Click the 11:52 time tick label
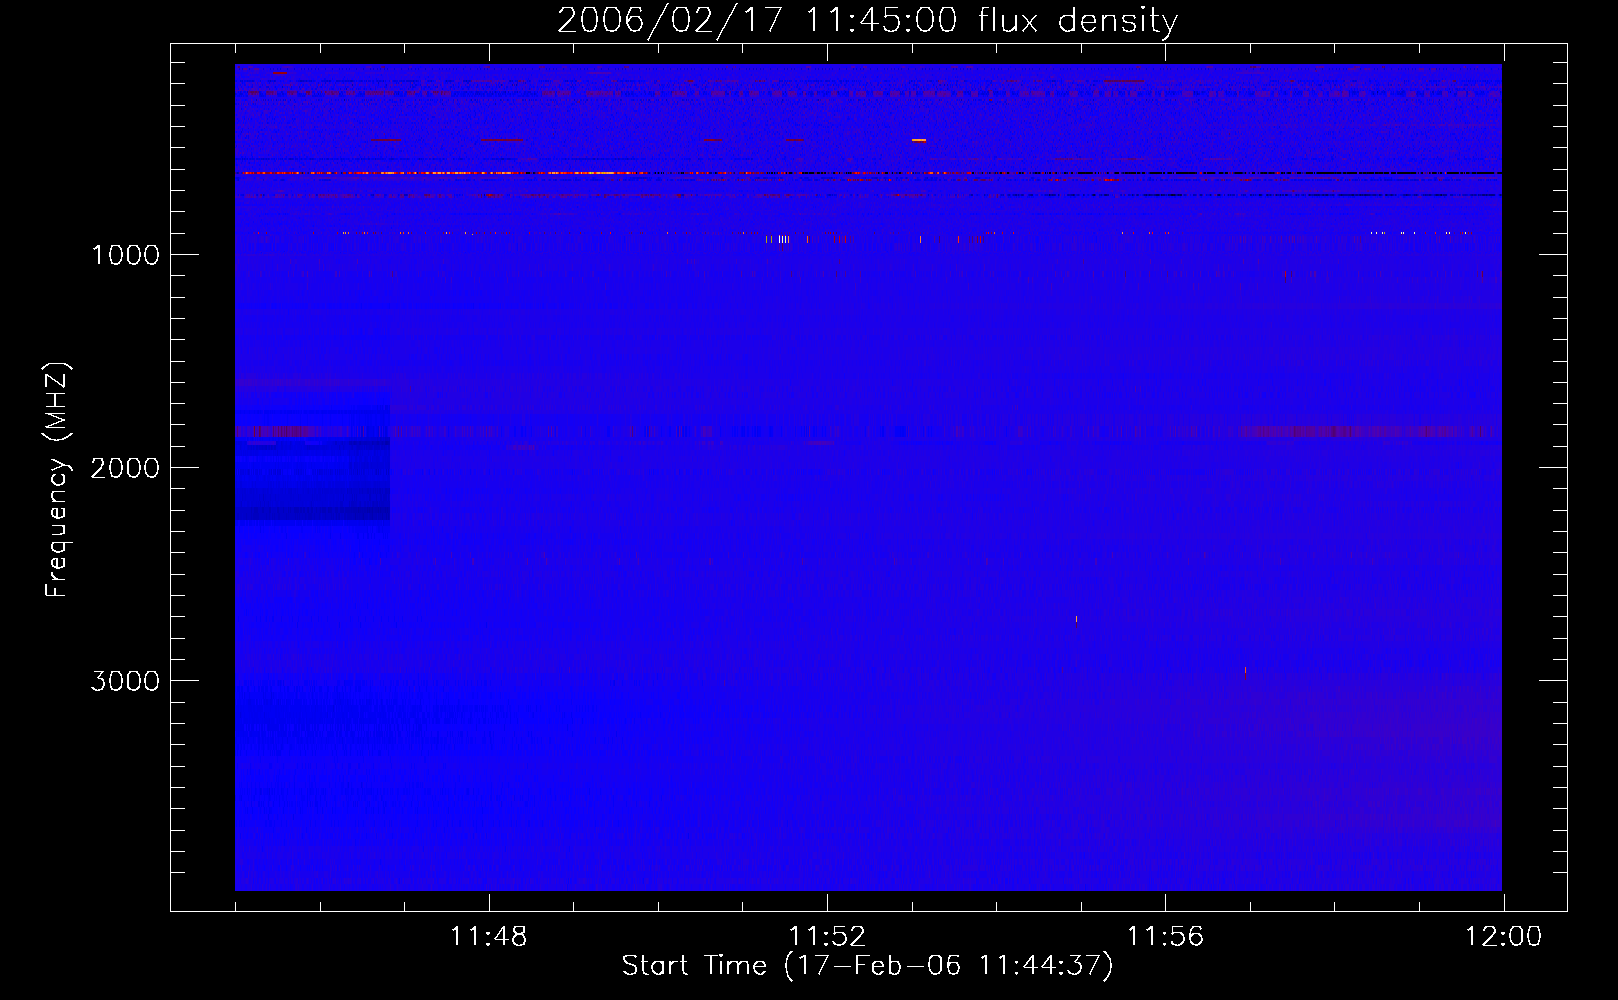Viewport: 1618px width, 1000px height. pyautogui.click(x=826, y=937)
